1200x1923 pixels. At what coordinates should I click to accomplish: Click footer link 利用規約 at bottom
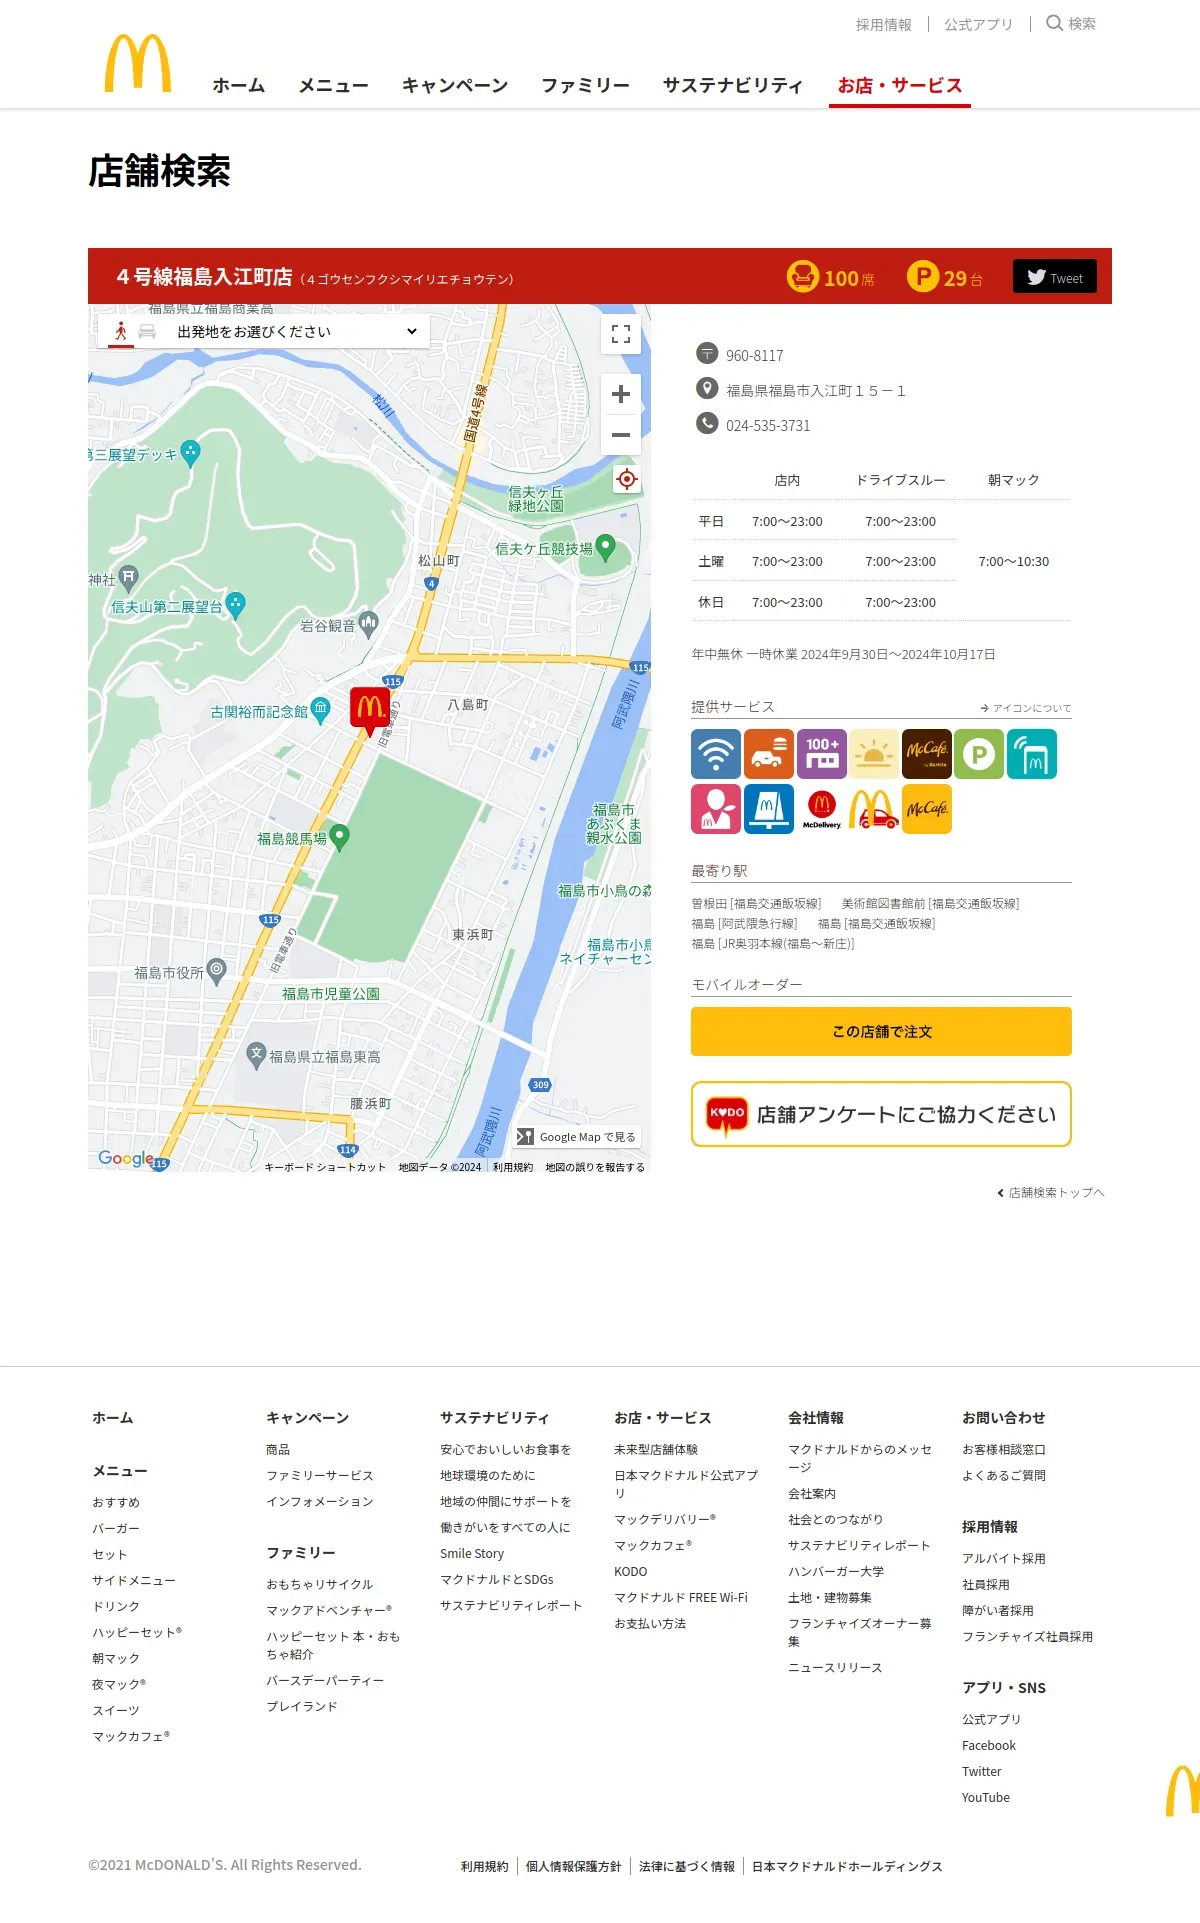point(485,1866)
